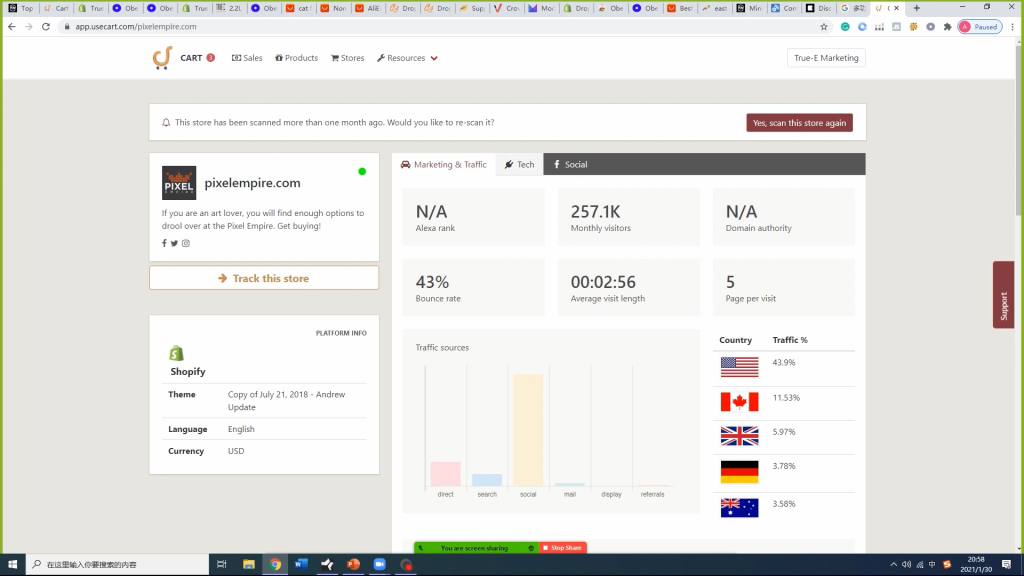
Task: Click the Cart logo icon
Action: click(161, 58)
